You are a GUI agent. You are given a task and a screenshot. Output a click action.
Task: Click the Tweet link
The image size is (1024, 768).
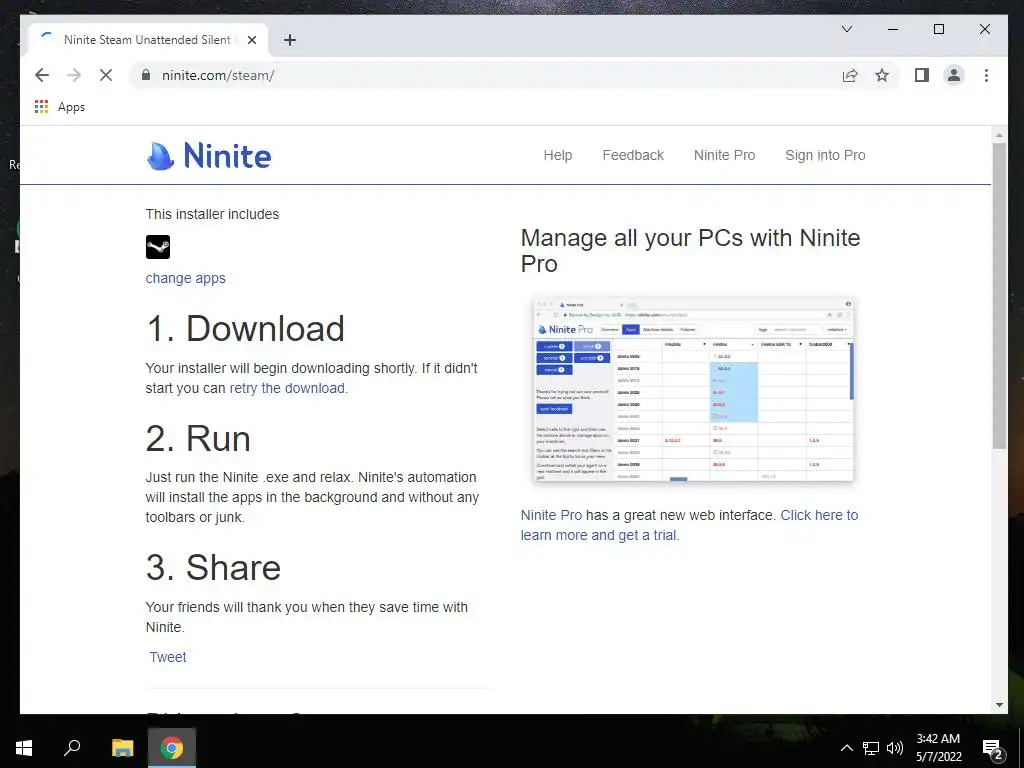click(x=168, y=657)
